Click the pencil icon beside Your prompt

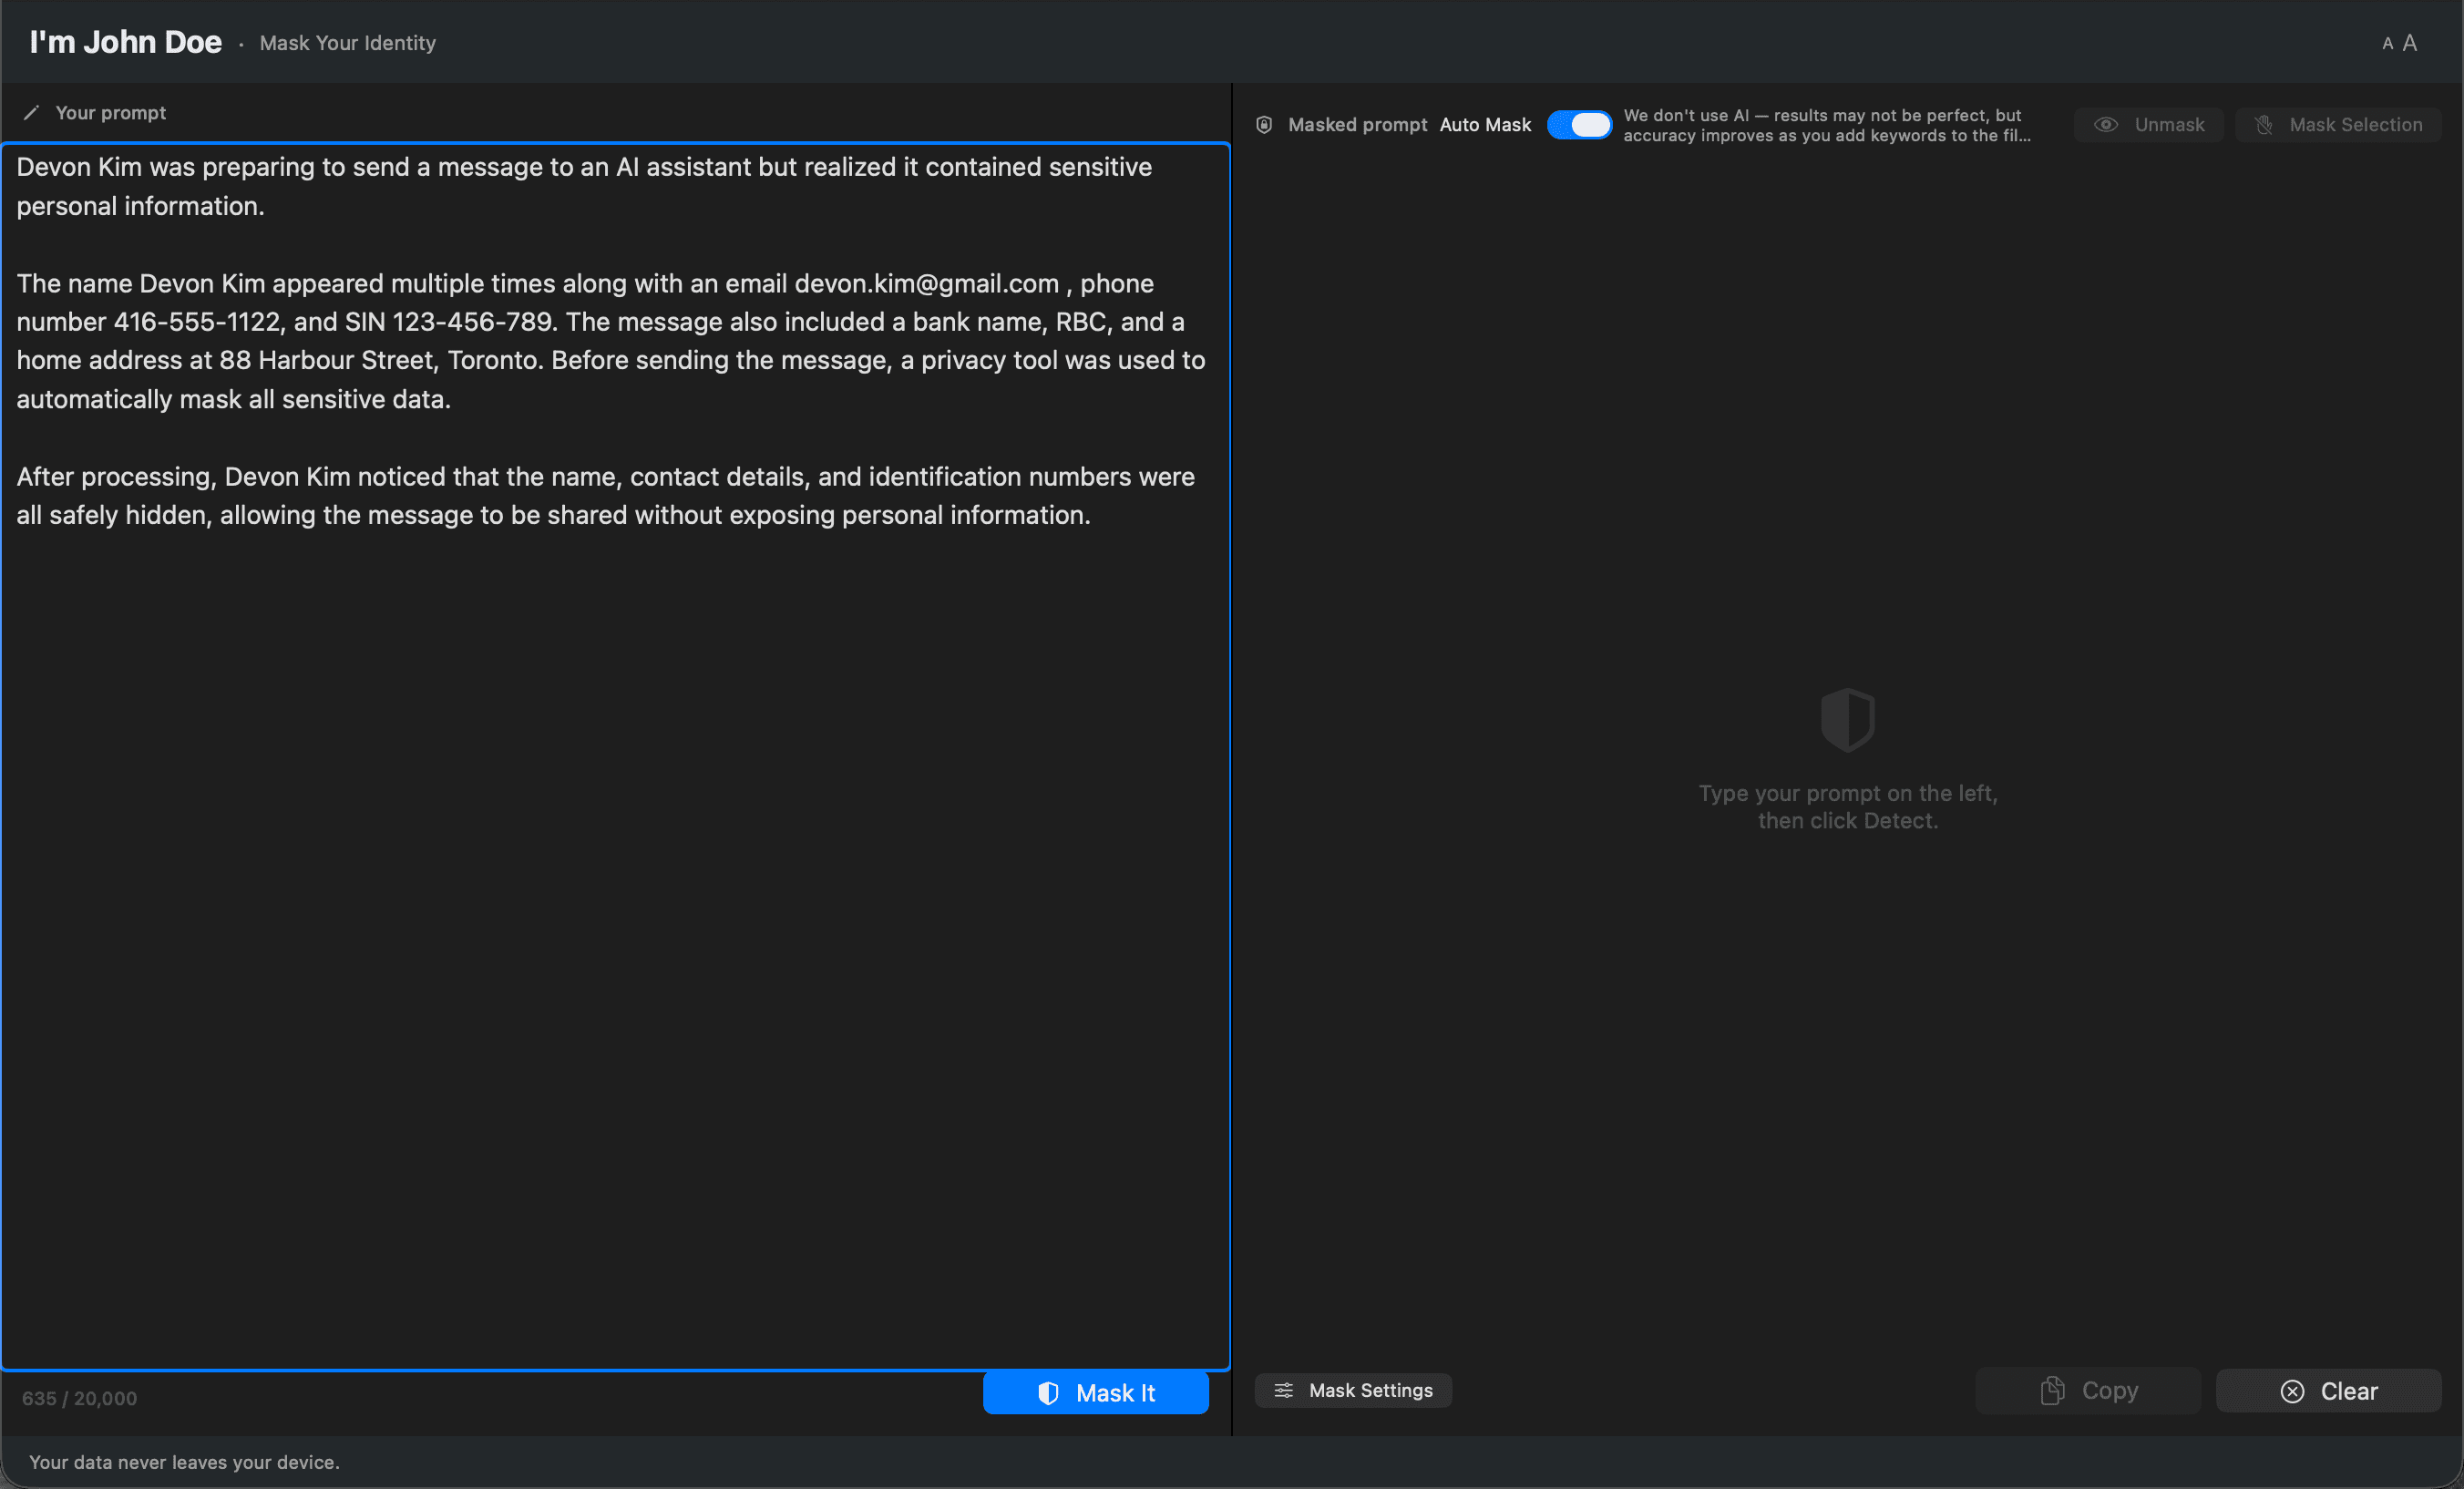coord(33,112)
